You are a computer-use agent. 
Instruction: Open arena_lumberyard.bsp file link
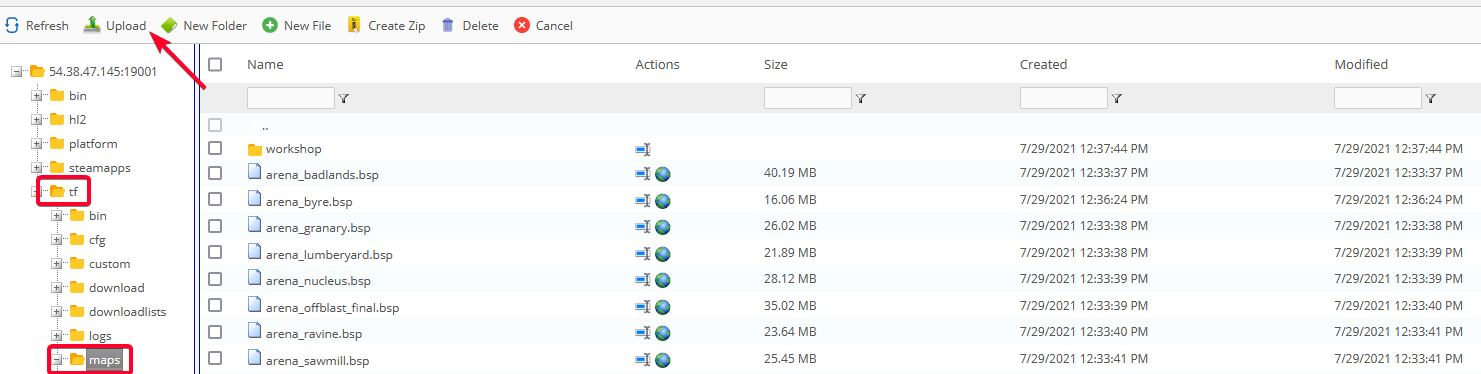(329, 255)
